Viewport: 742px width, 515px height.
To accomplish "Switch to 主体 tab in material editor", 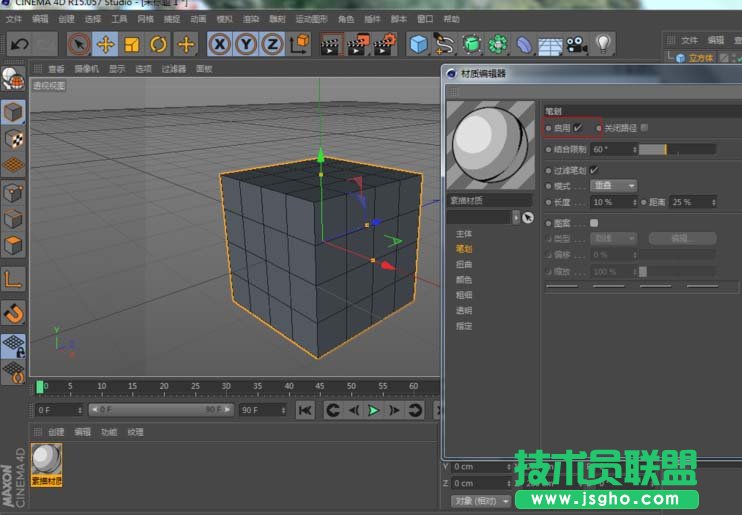I will tap(464, 234).
